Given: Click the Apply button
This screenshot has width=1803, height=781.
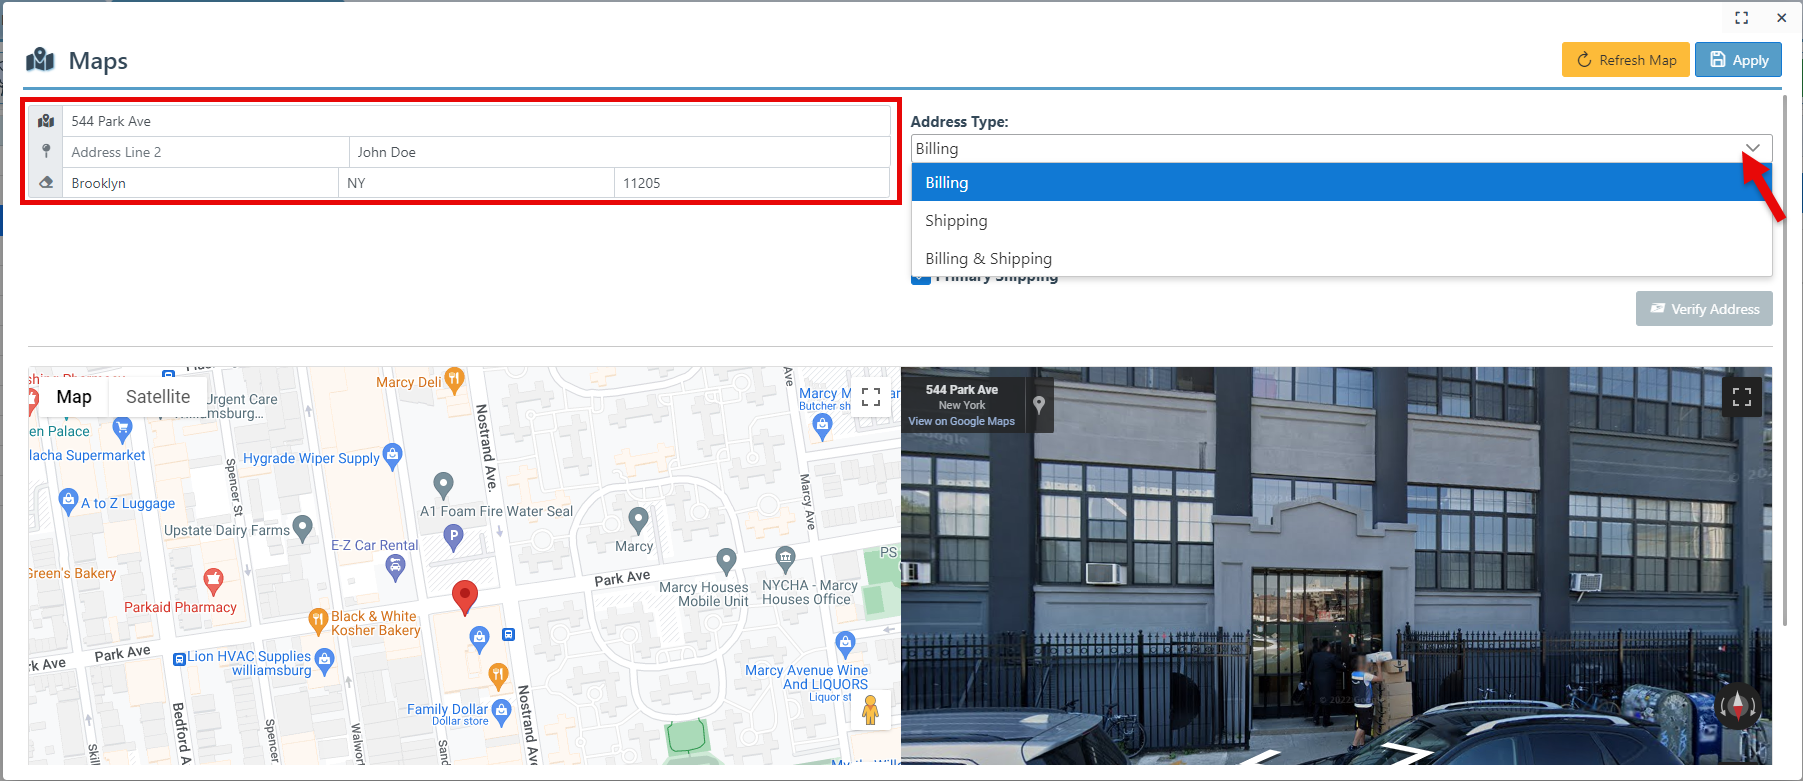Looking at the screenshot, I should click(x=1738, y=60).
